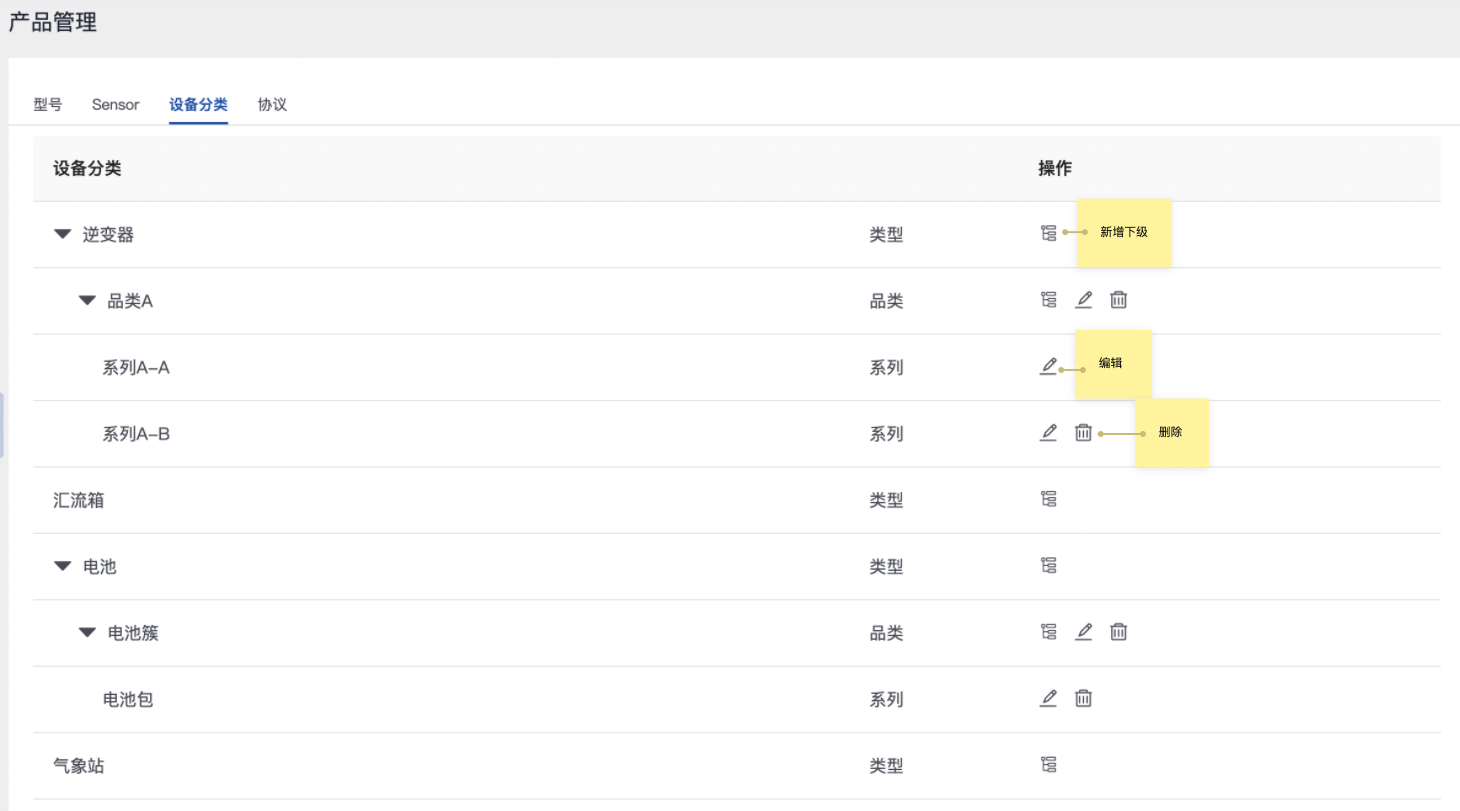Collapse the 品类A node arrow
The image size is (1460, 811).
pyautogui.click(x=87, y=300)
